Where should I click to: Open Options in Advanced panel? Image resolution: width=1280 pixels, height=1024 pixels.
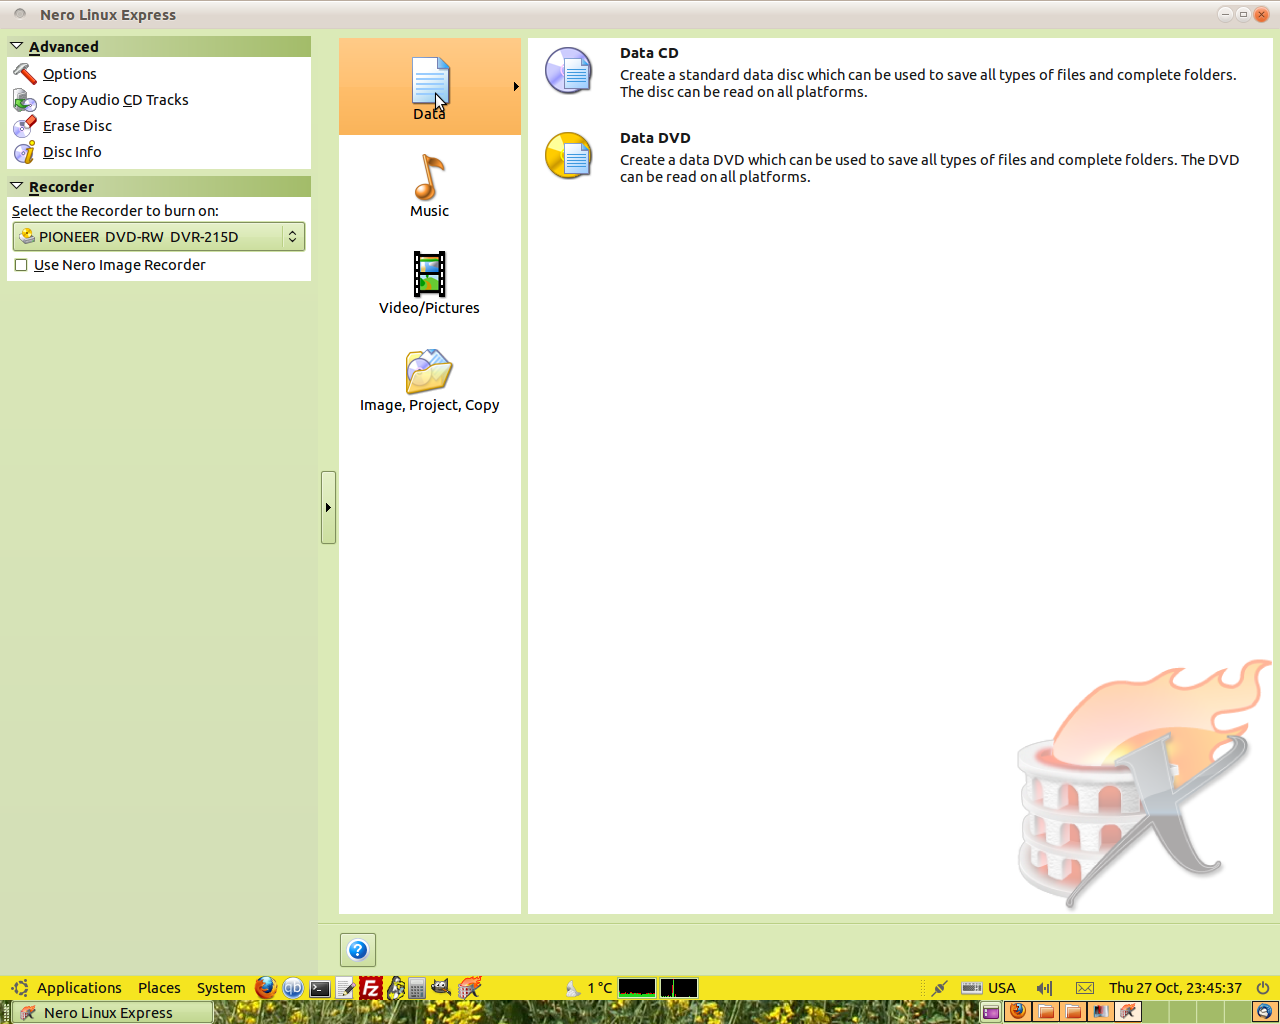tap(69, 74)
